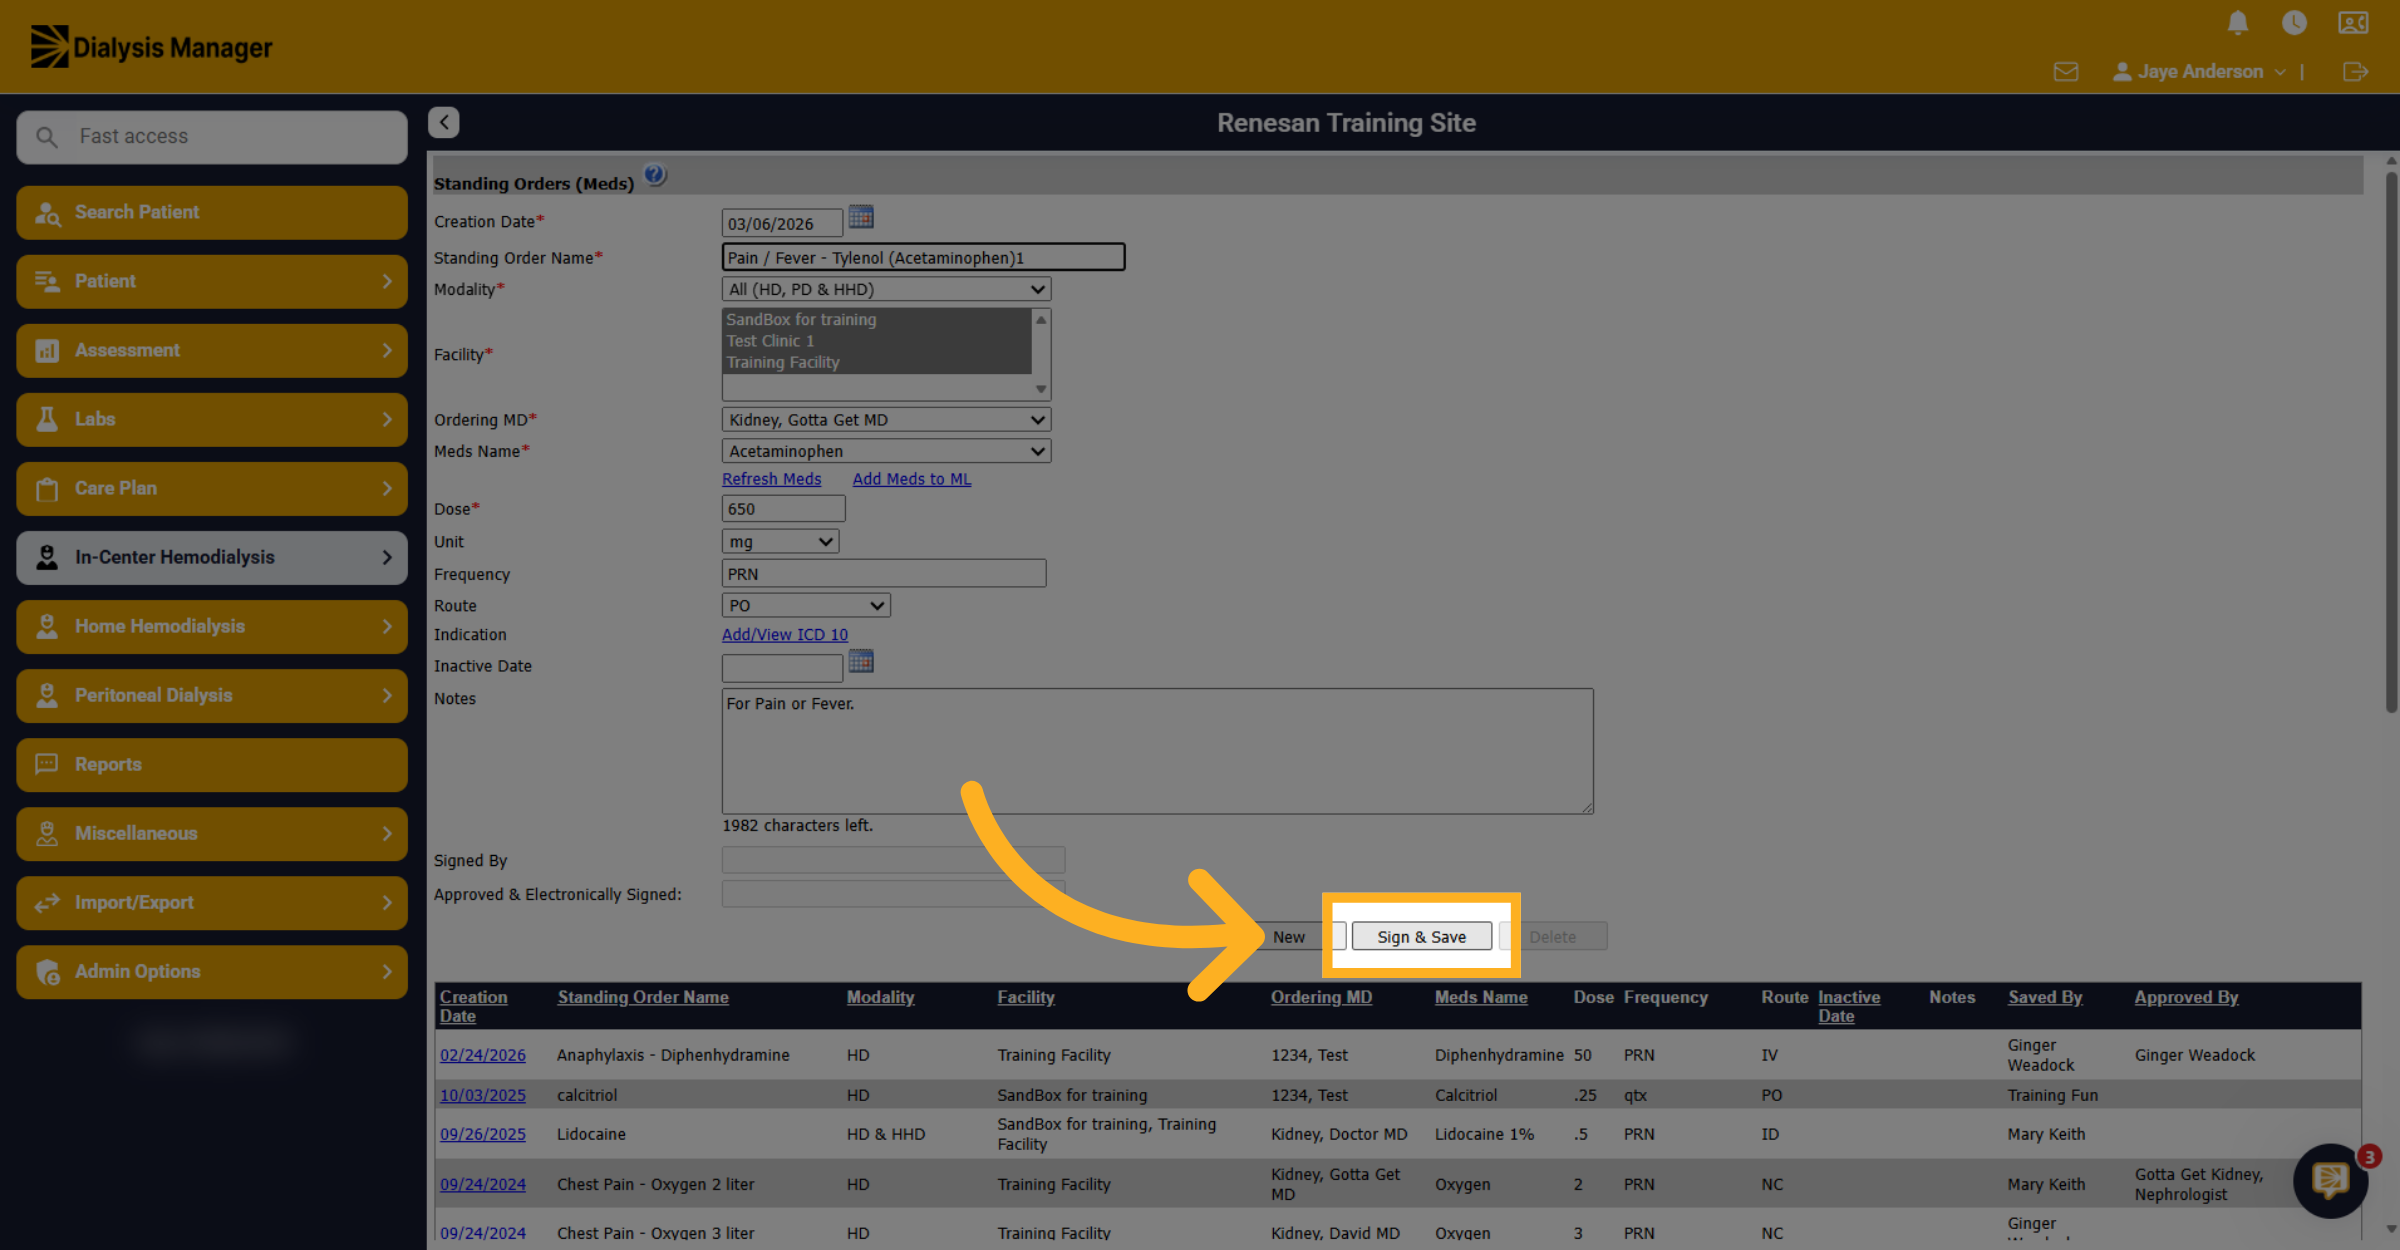The height and width of the screenshot is (1250, 2400).
Task: Open the Modality dropdown
Action: click(x=886, y=289)
